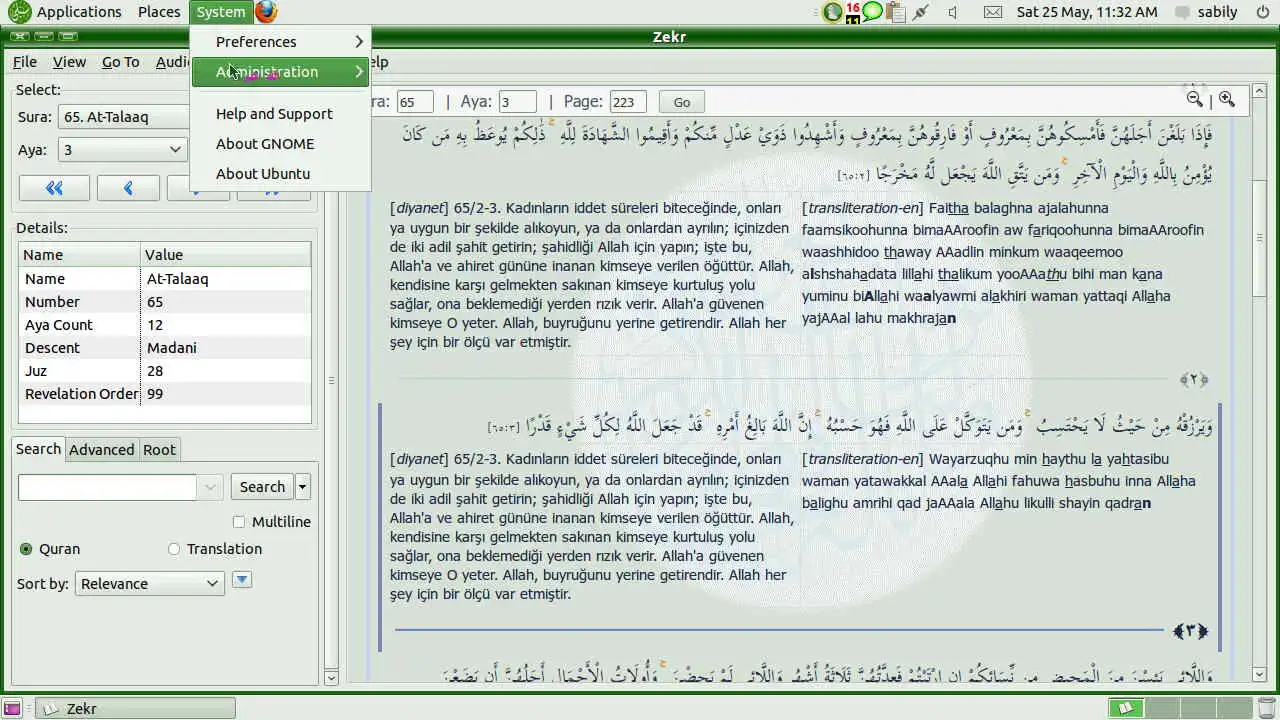Open the mail envelope indicator
Image resolution: width=1280 pixels, height=720 pixels.
pyautogui.click(x=992, y=12)
